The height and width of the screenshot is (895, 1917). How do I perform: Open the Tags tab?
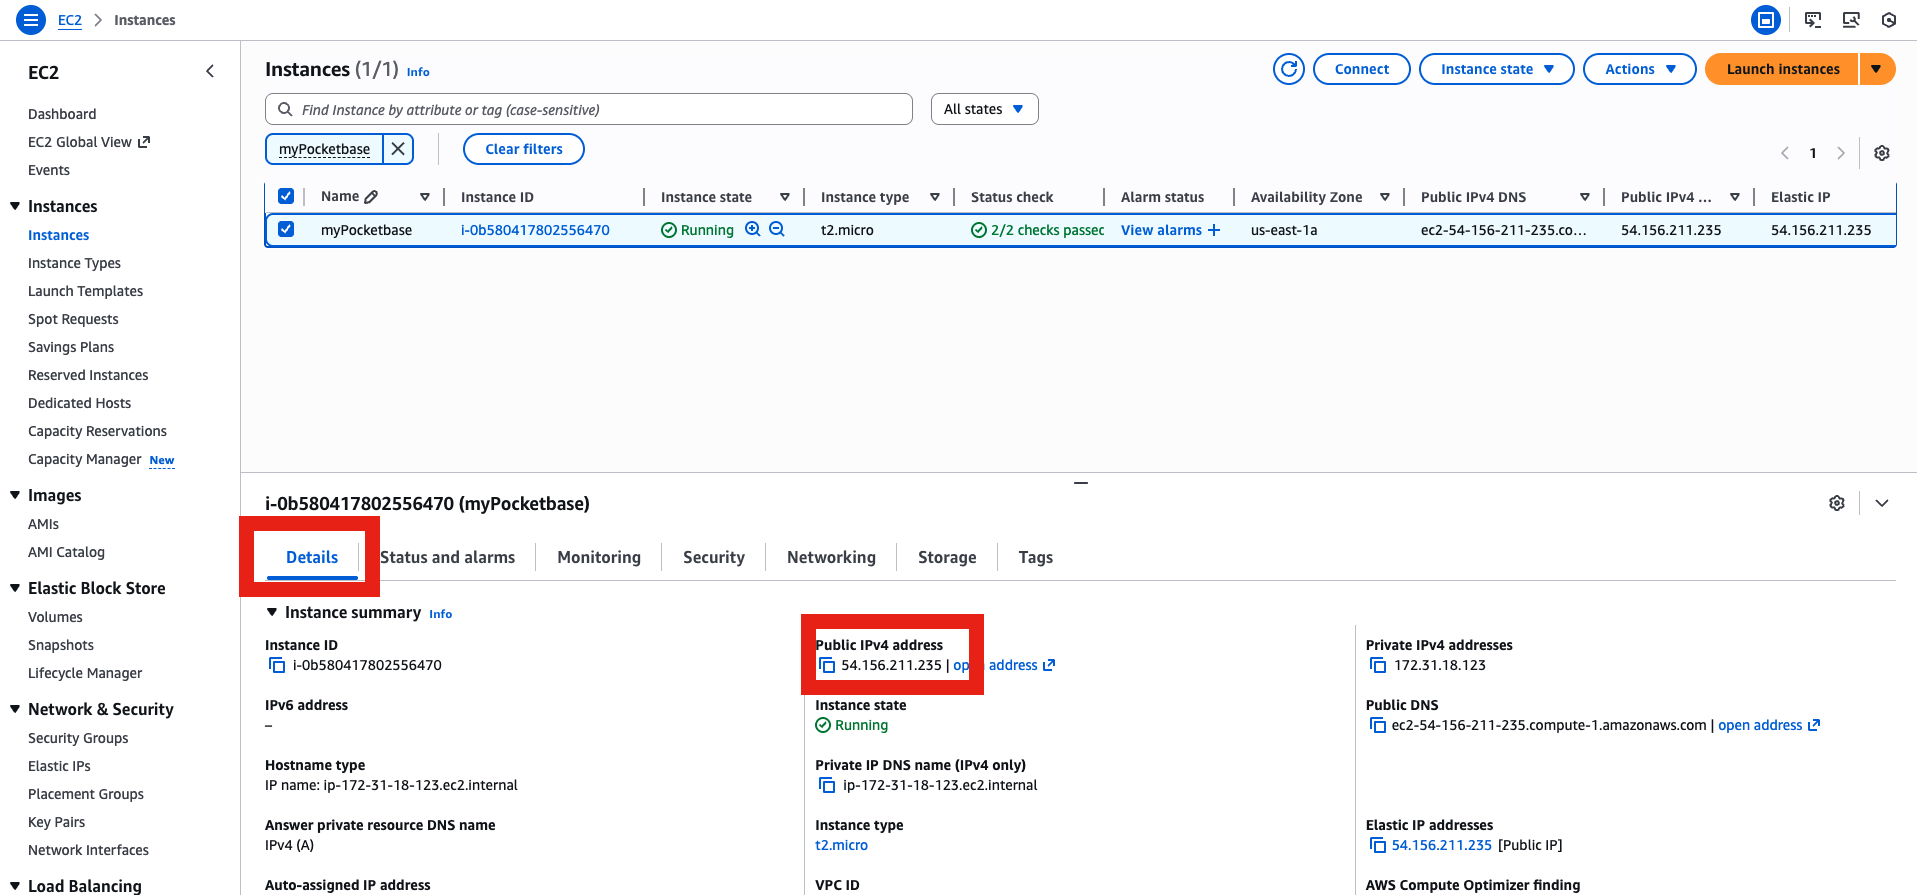click(1036, 557)
